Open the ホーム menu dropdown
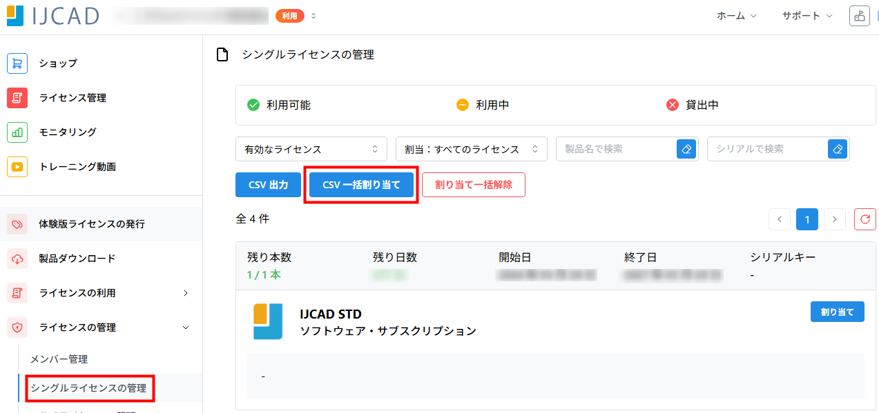Screen dimensions: 879x413 [x=737, y=16]
